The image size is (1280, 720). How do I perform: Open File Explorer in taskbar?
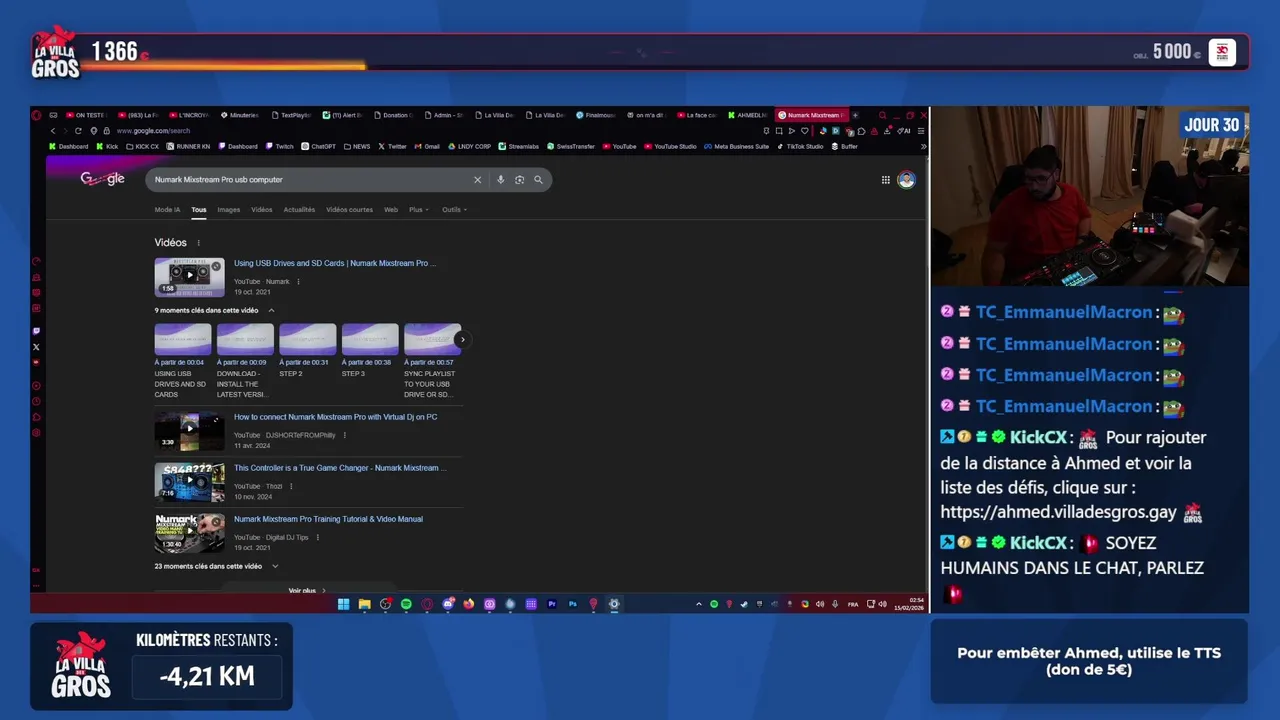tap(364, 604)
